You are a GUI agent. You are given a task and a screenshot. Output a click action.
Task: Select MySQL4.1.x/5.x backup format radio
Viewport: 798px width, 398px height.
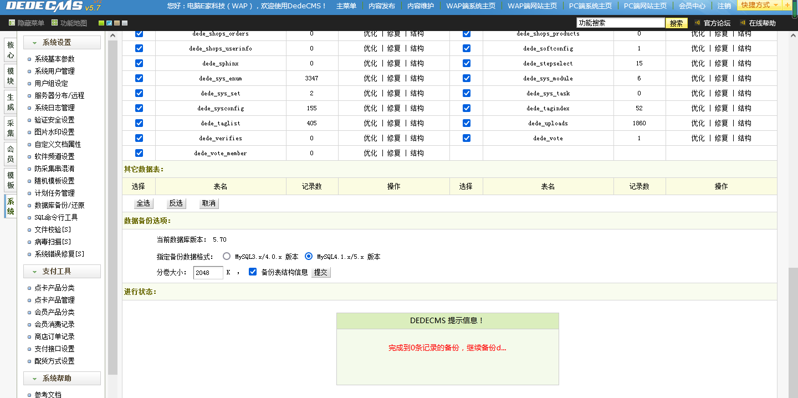pos(308,257)
